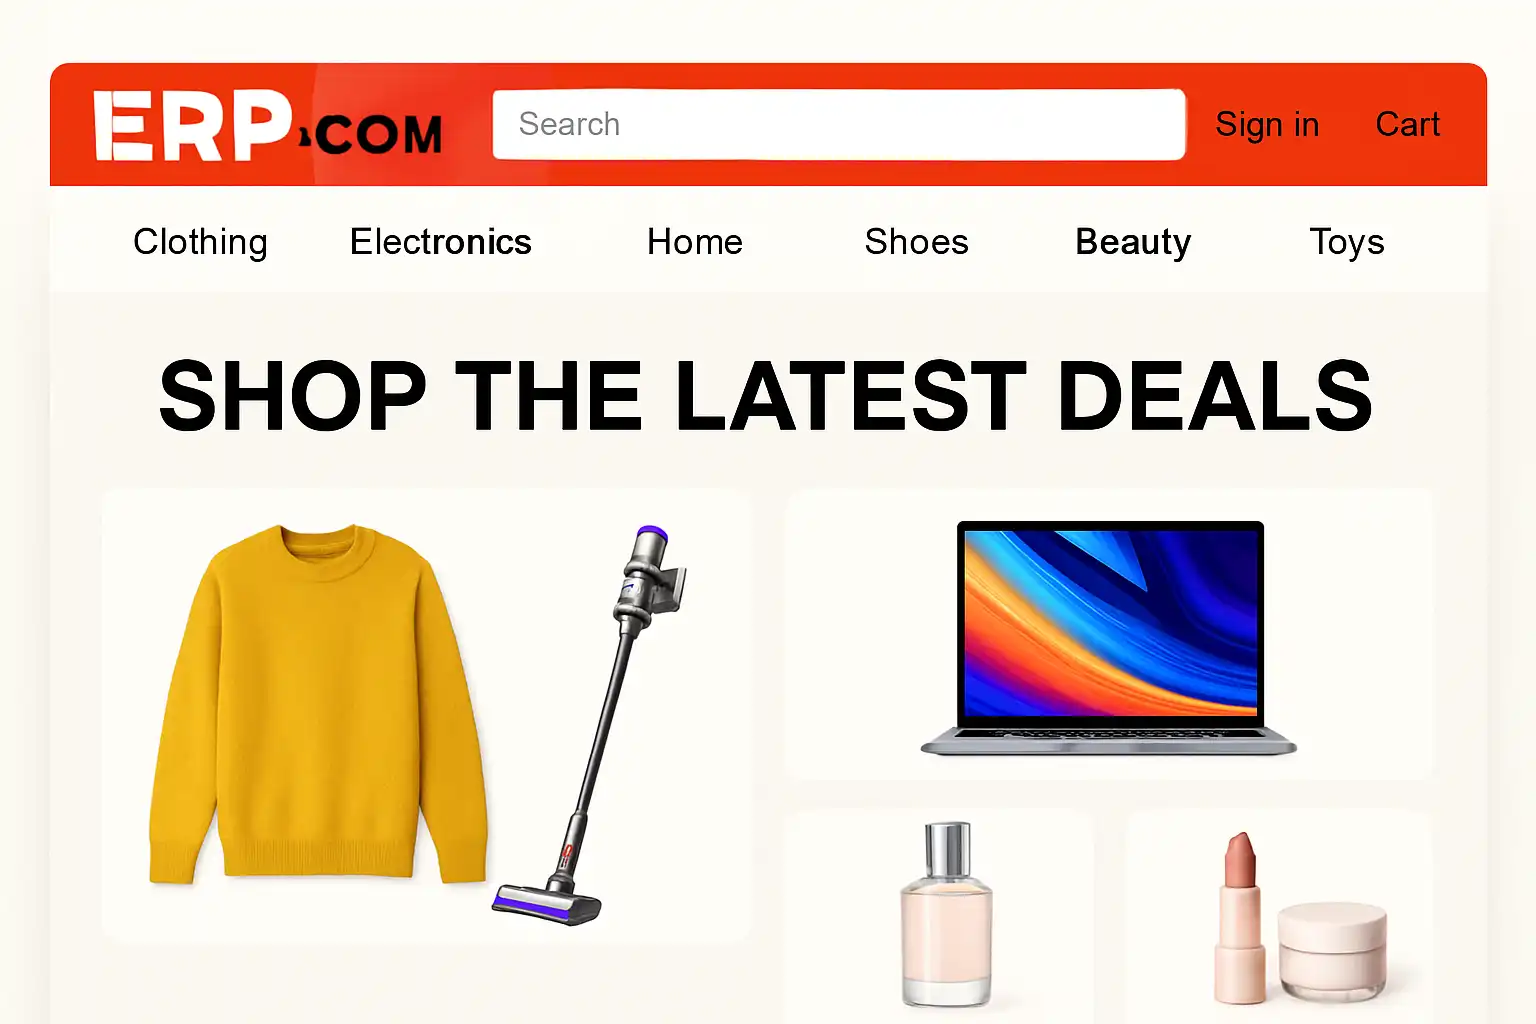
Task: Open the Shoes category
Action: 917,242
